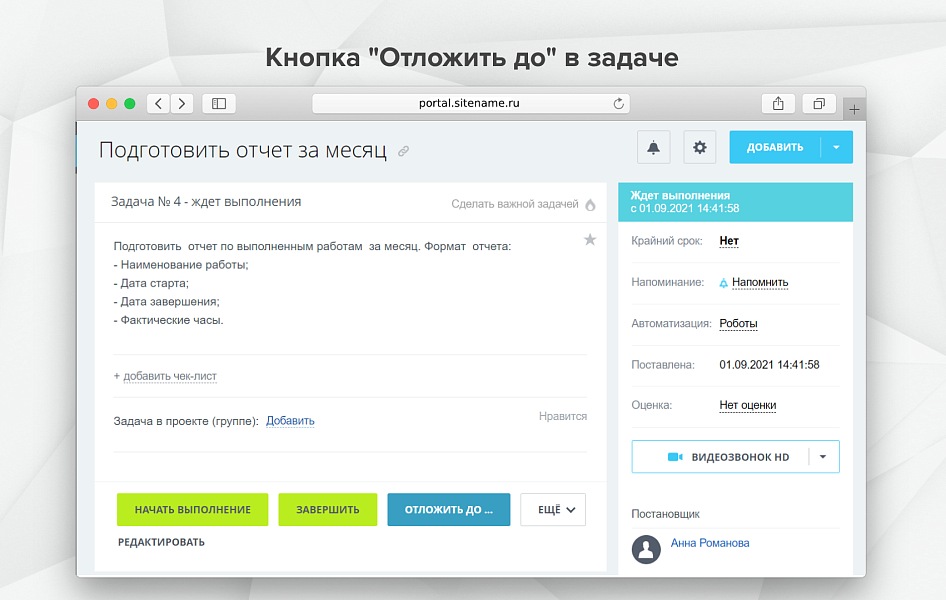
Task: Click the alarm clock icon beside Напомнить
Action: [x=725, y=282]
